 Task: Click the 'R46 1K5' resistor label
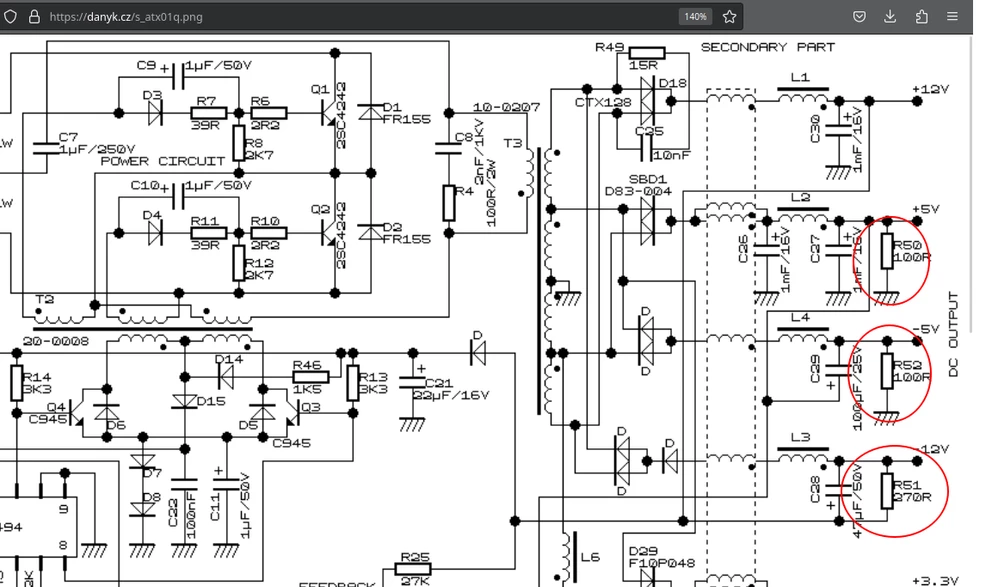pyautogui.click(x=307, y=377)
